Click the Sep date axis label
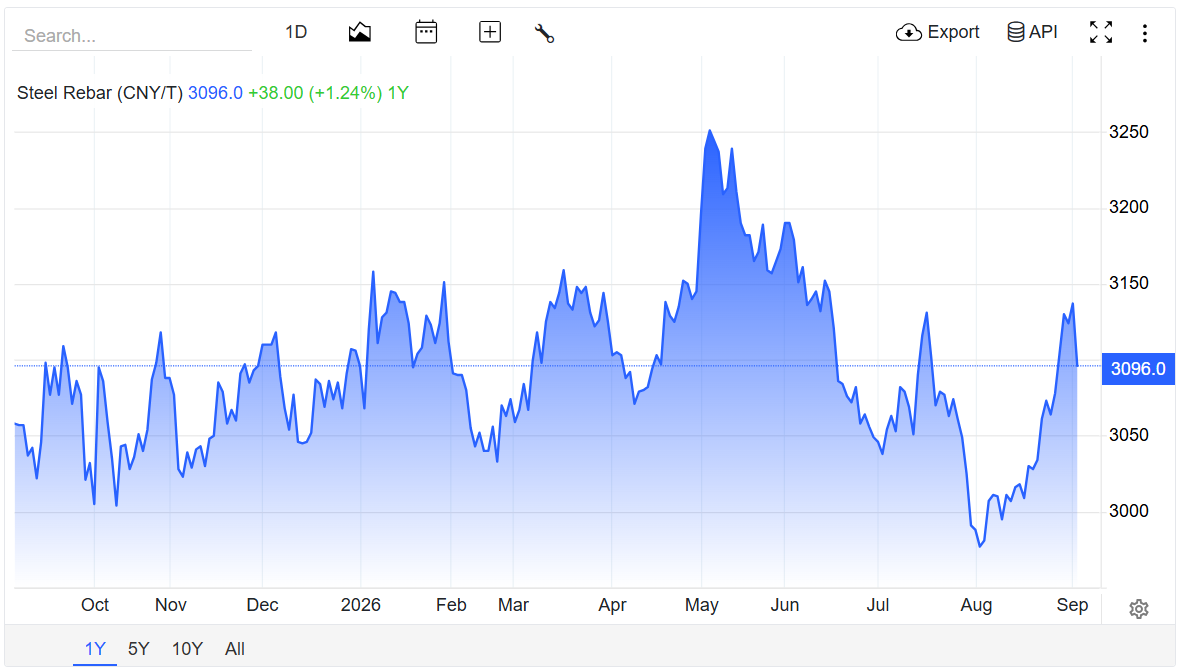1181x672 pixels. point(1073,605)
